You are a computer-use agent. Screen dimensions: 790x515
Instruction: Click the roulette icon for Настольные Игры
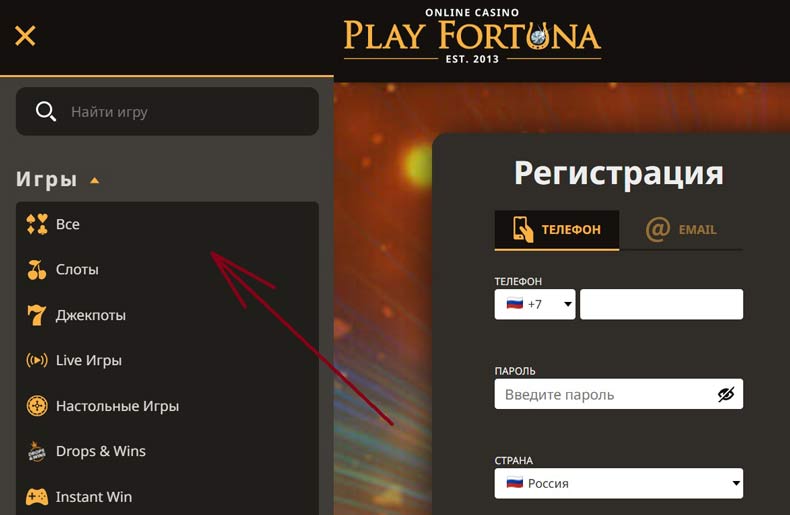(x=37, y=406)
